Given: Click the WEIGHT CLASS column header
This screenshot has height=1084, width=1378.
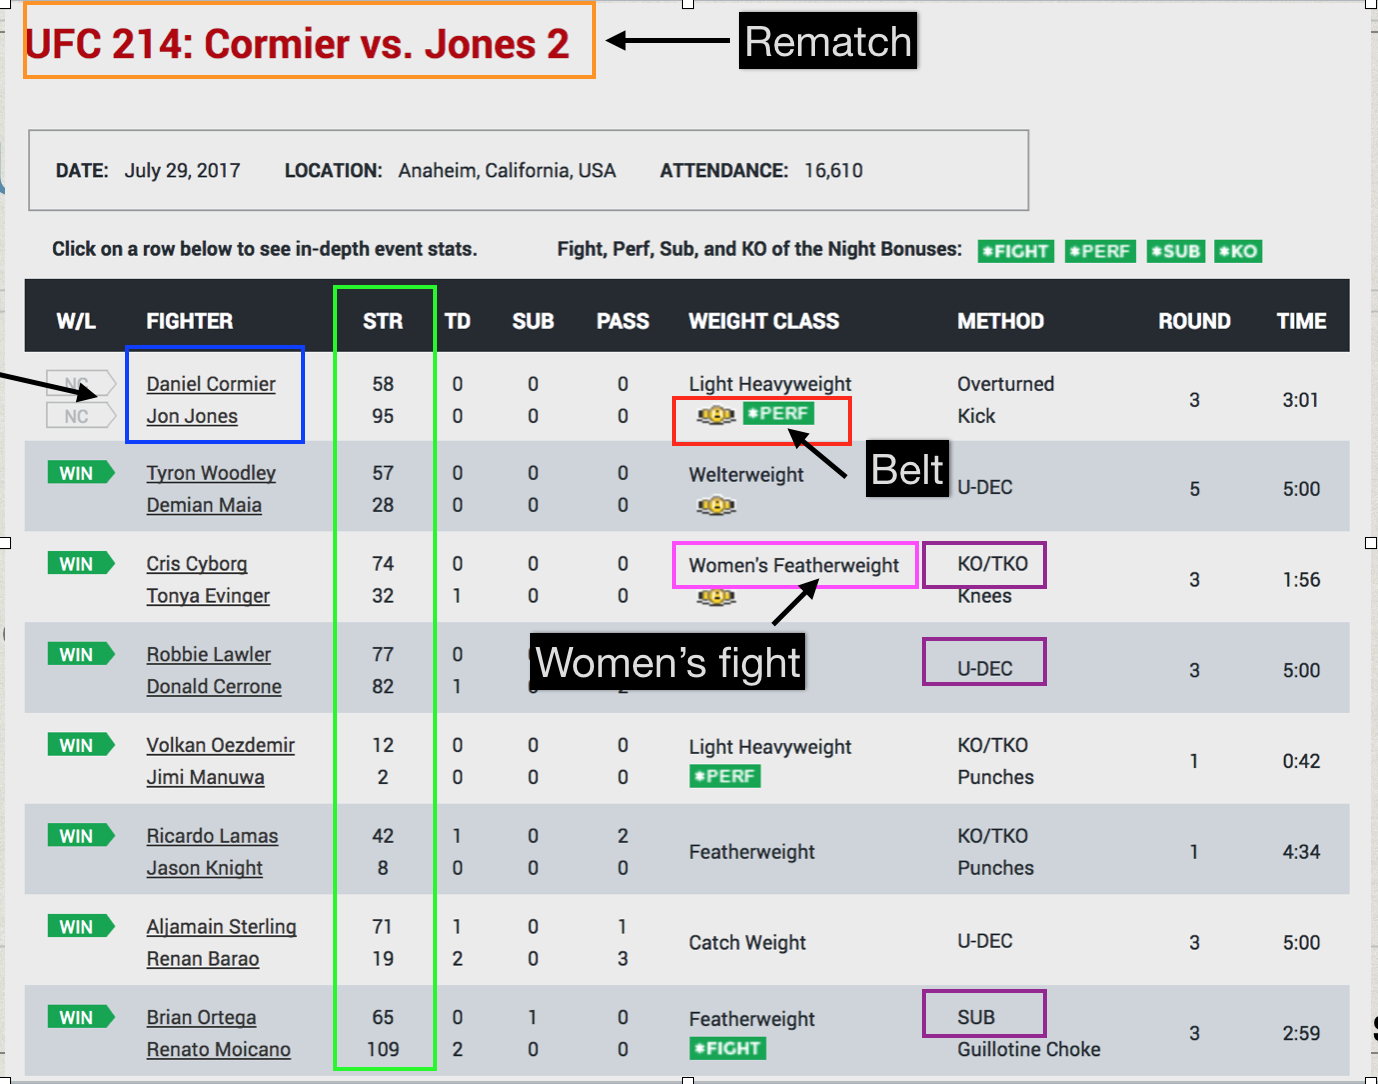Looking at the screenshot, I should pos(763,321).
